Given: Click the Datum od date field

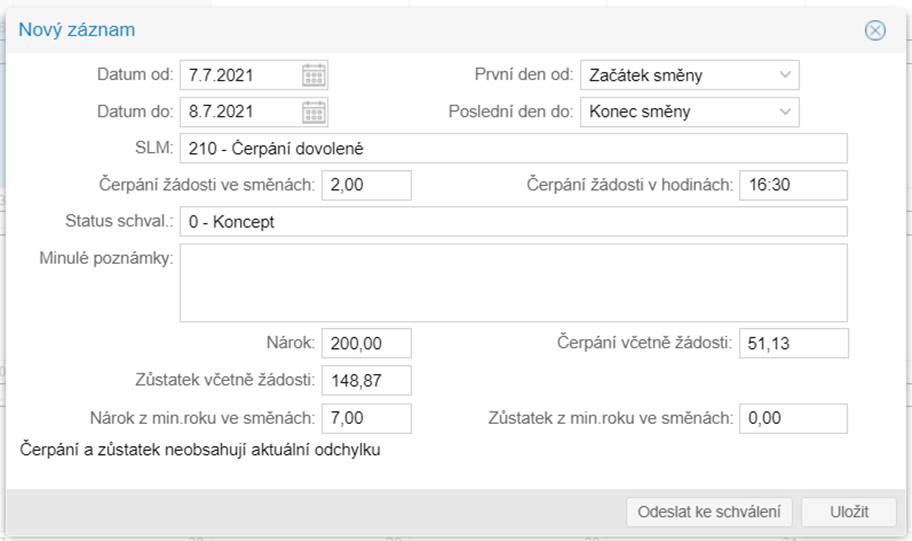Looking at the screenshot, I should coord(240,75).
